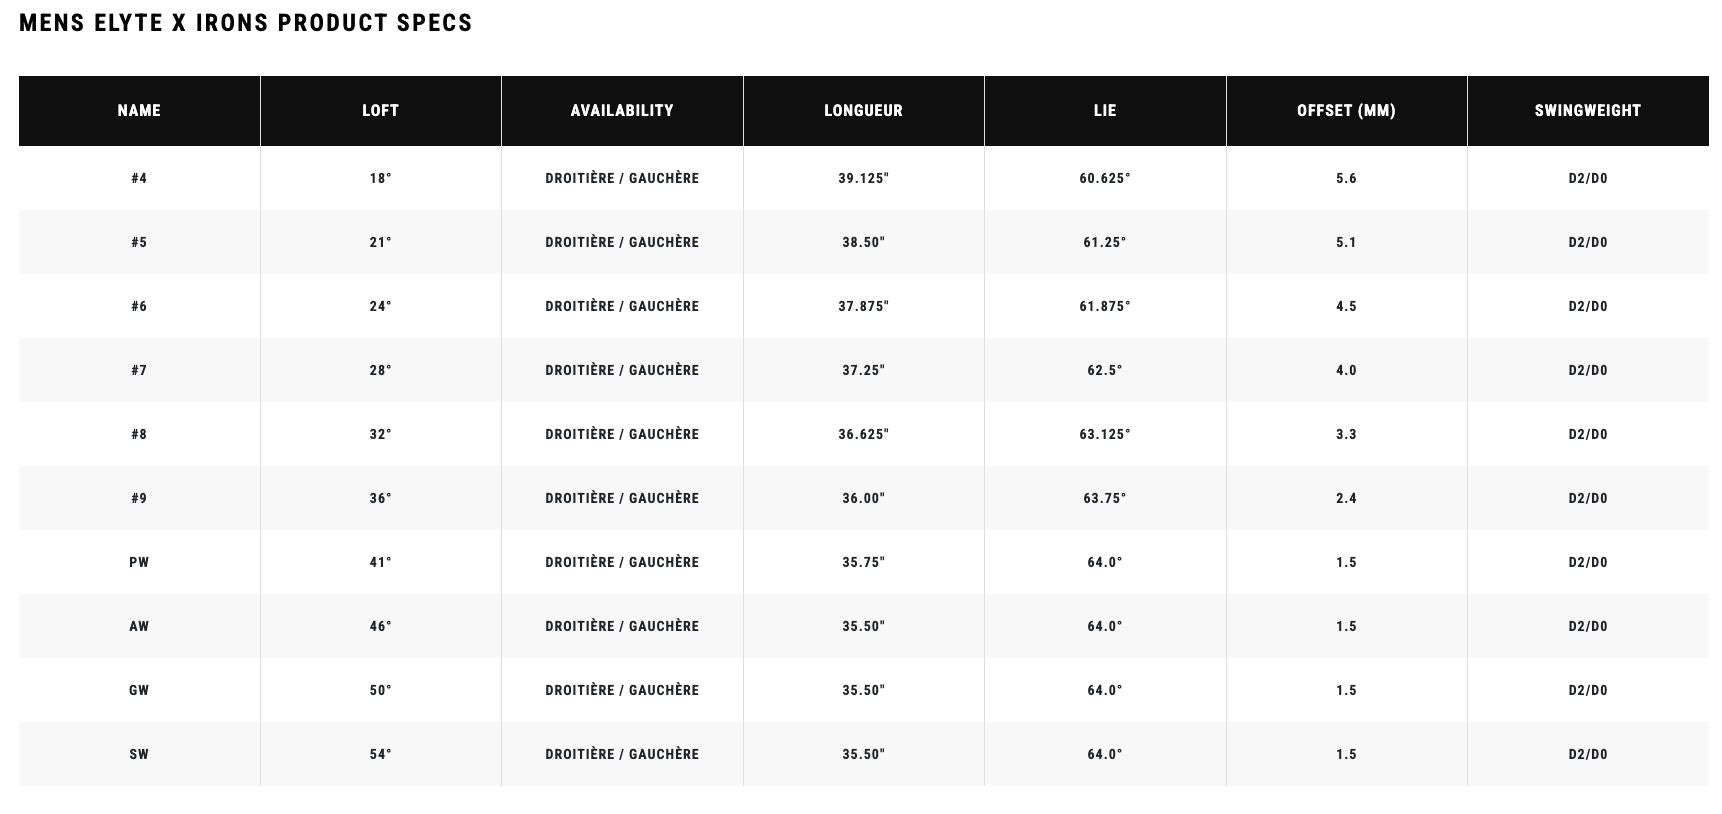The width and height of the screenshot is (1722, 814).
Task: Click the LOFT column header
Action: pos(380,111)
